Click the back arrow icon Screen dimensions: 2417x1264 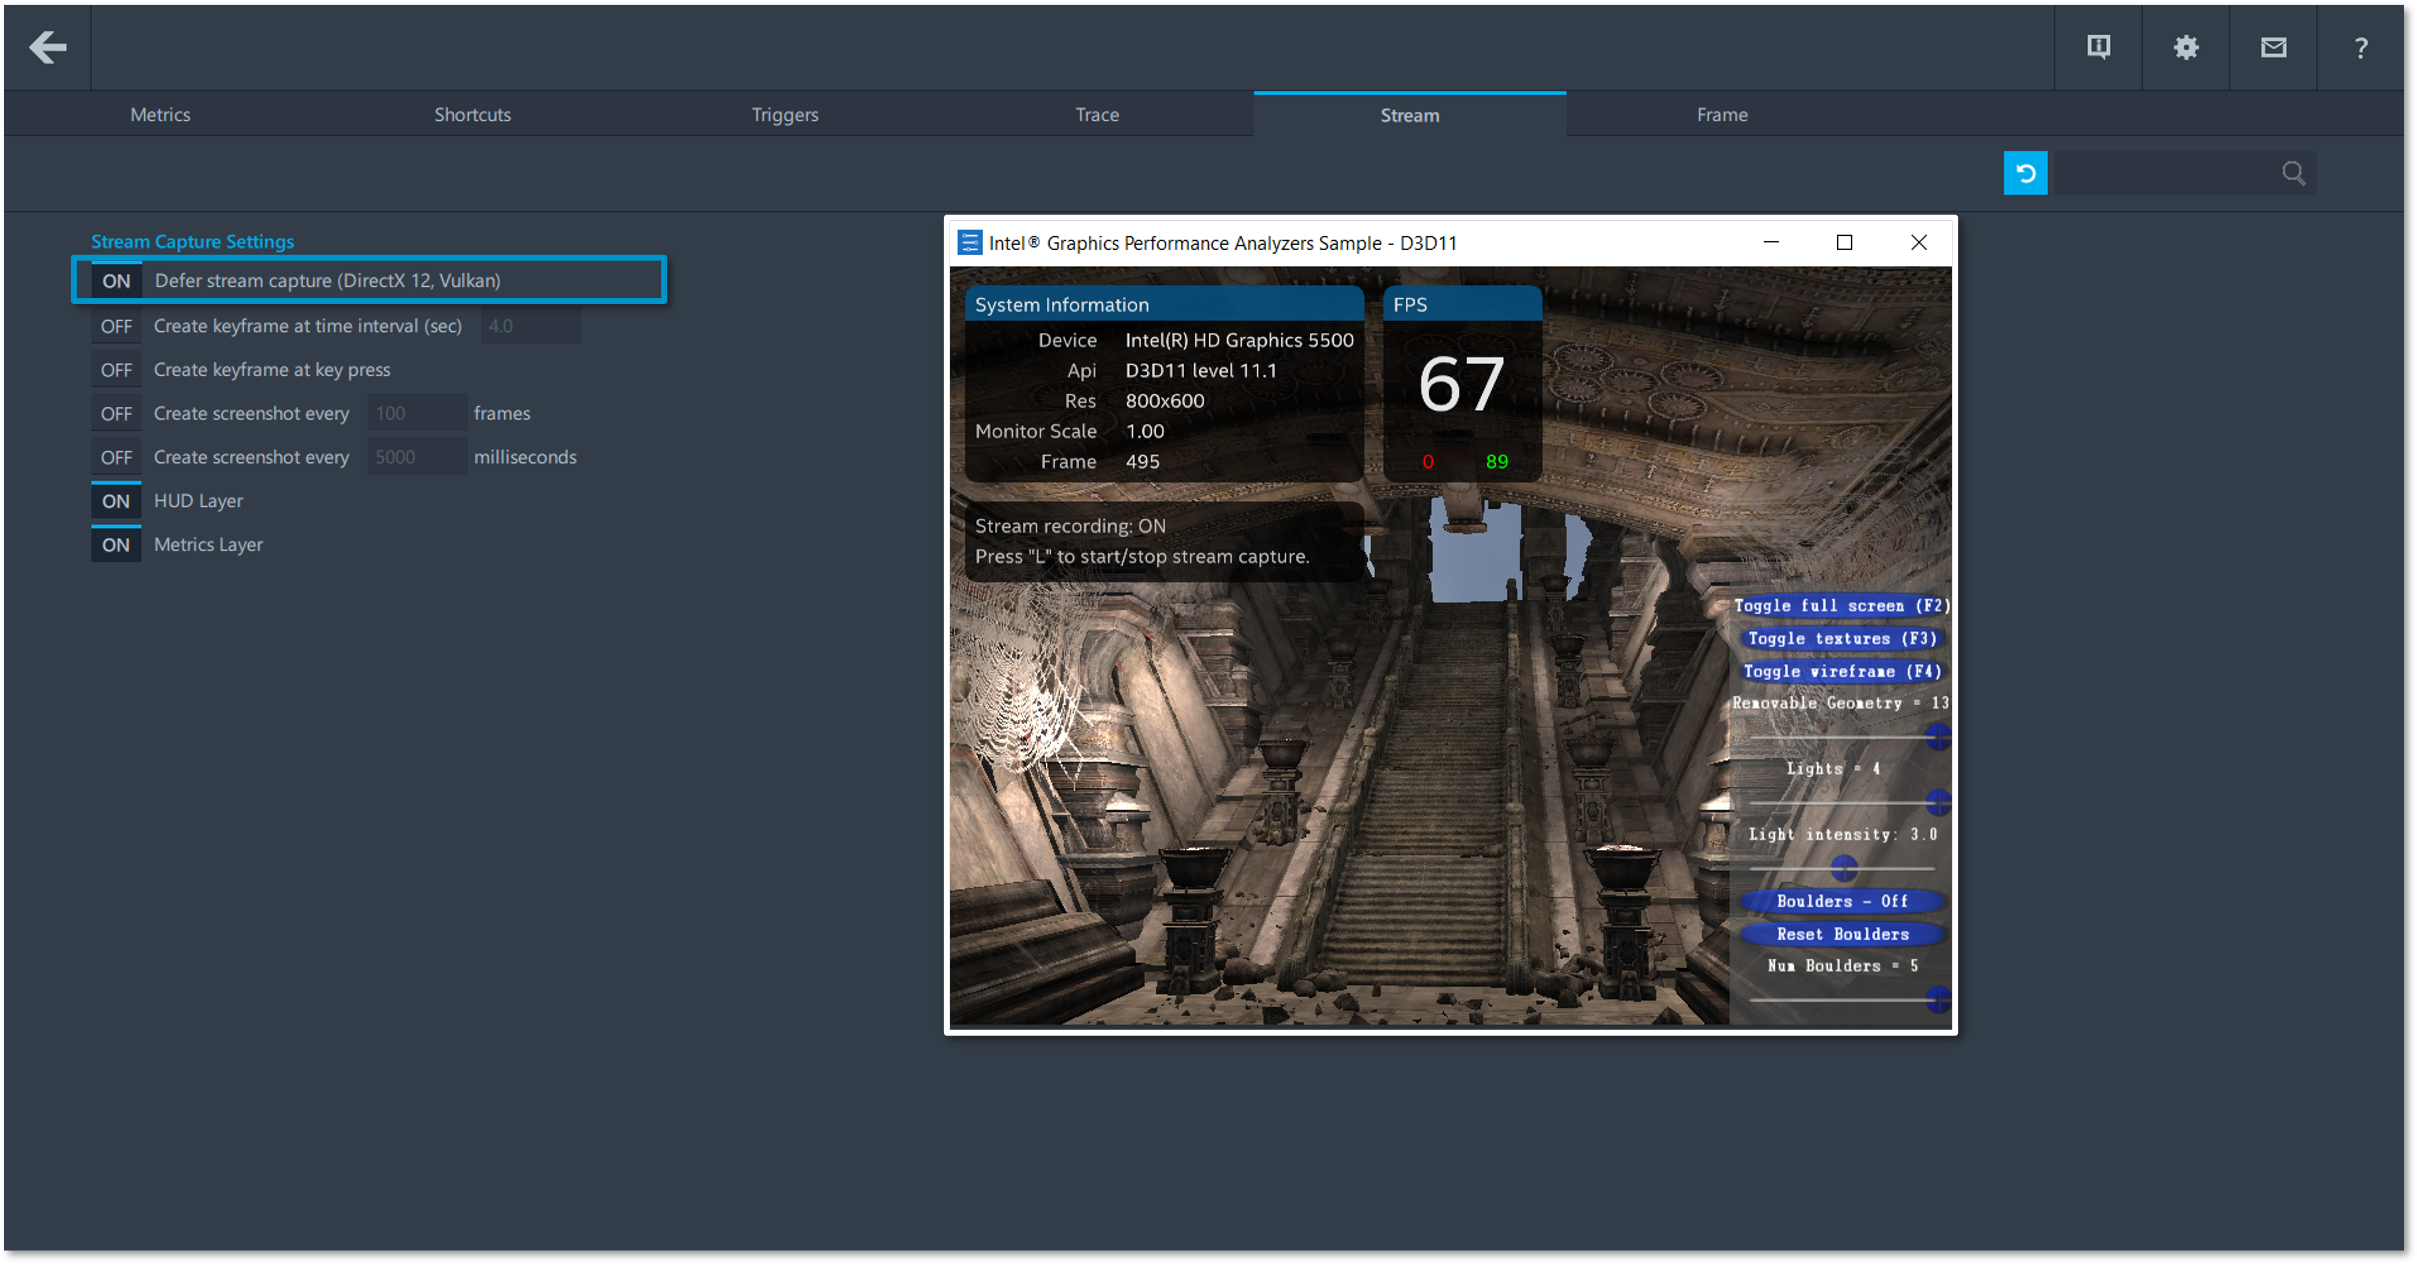(47, 47)
